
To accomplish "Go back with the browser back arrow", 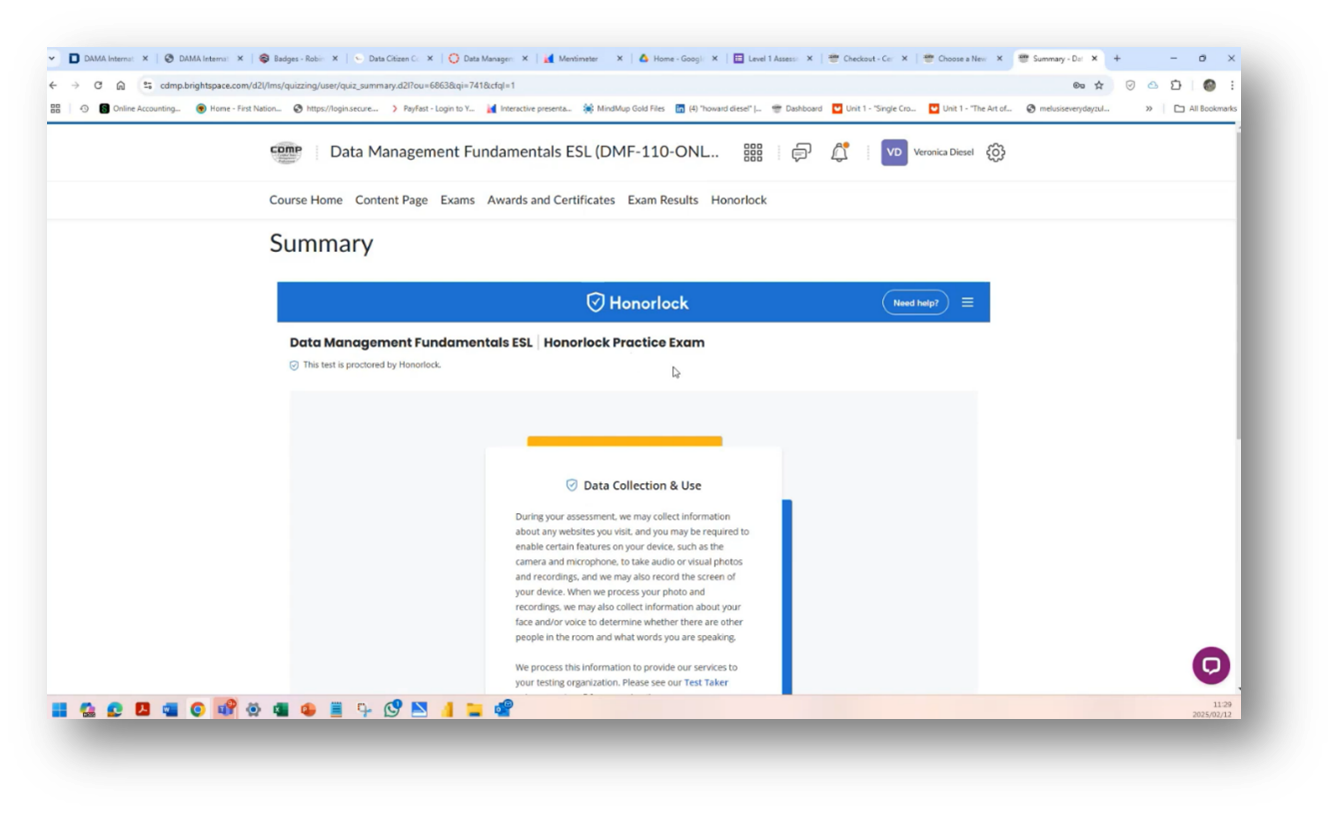I will coord(54,86).
